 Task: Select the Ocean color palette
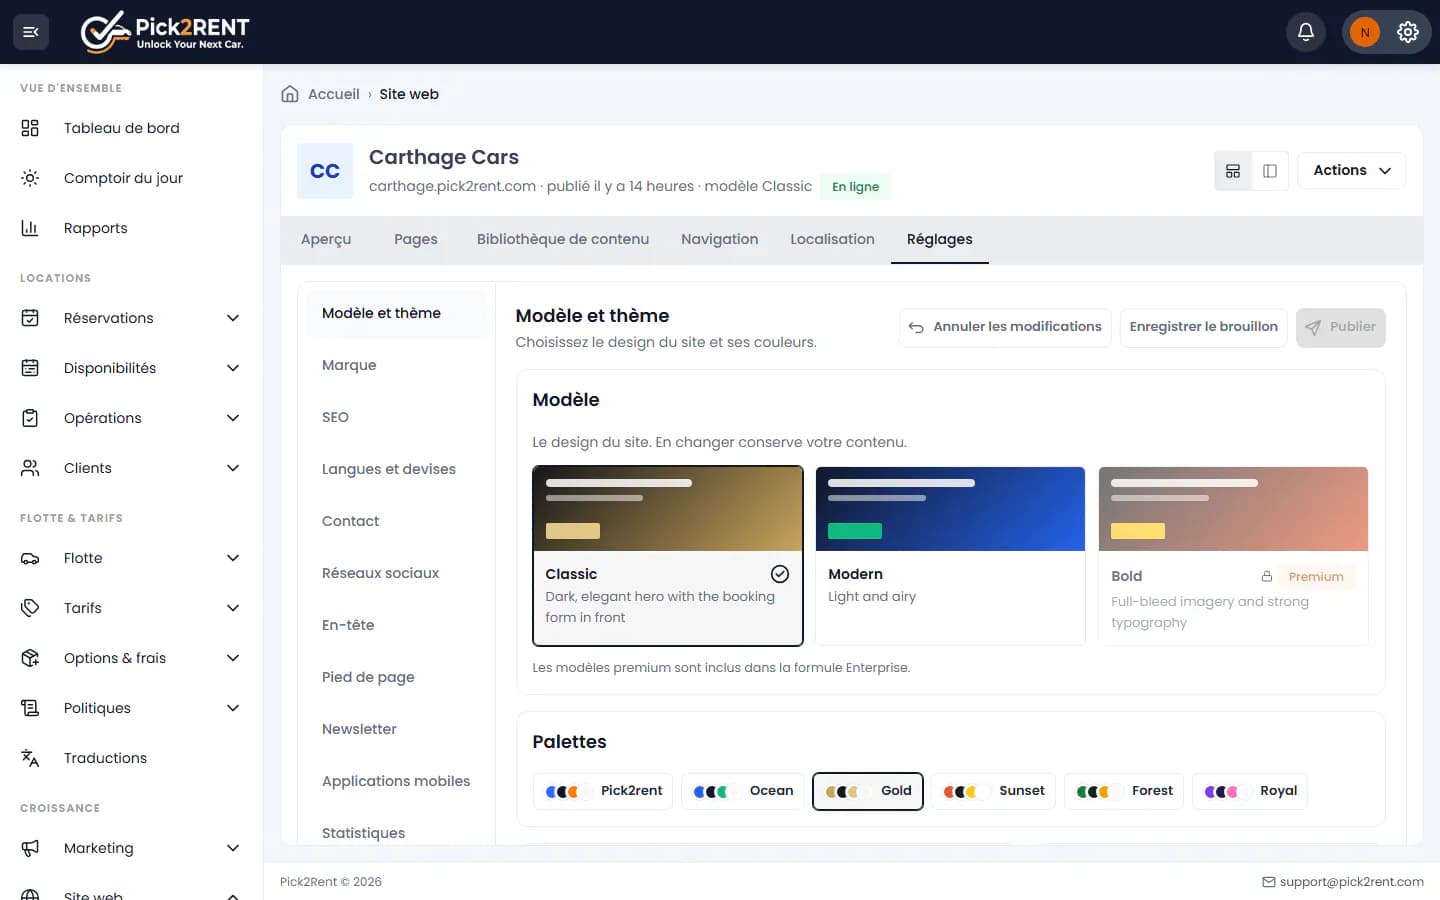click(743, 791)
